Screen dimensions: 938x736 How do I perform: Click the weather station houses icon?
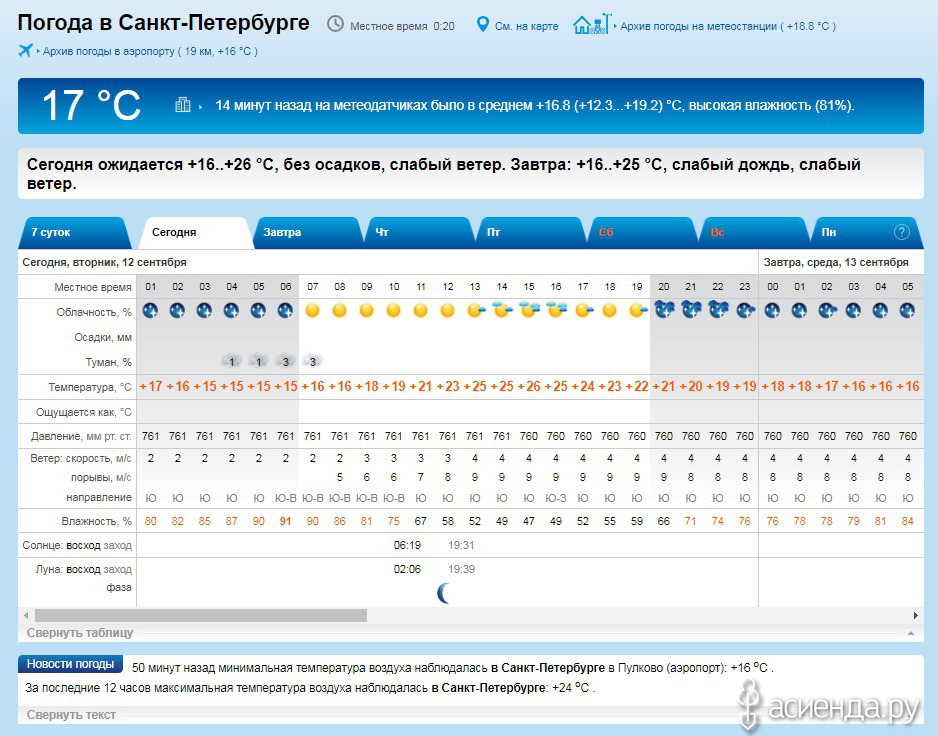coord(592,24)
